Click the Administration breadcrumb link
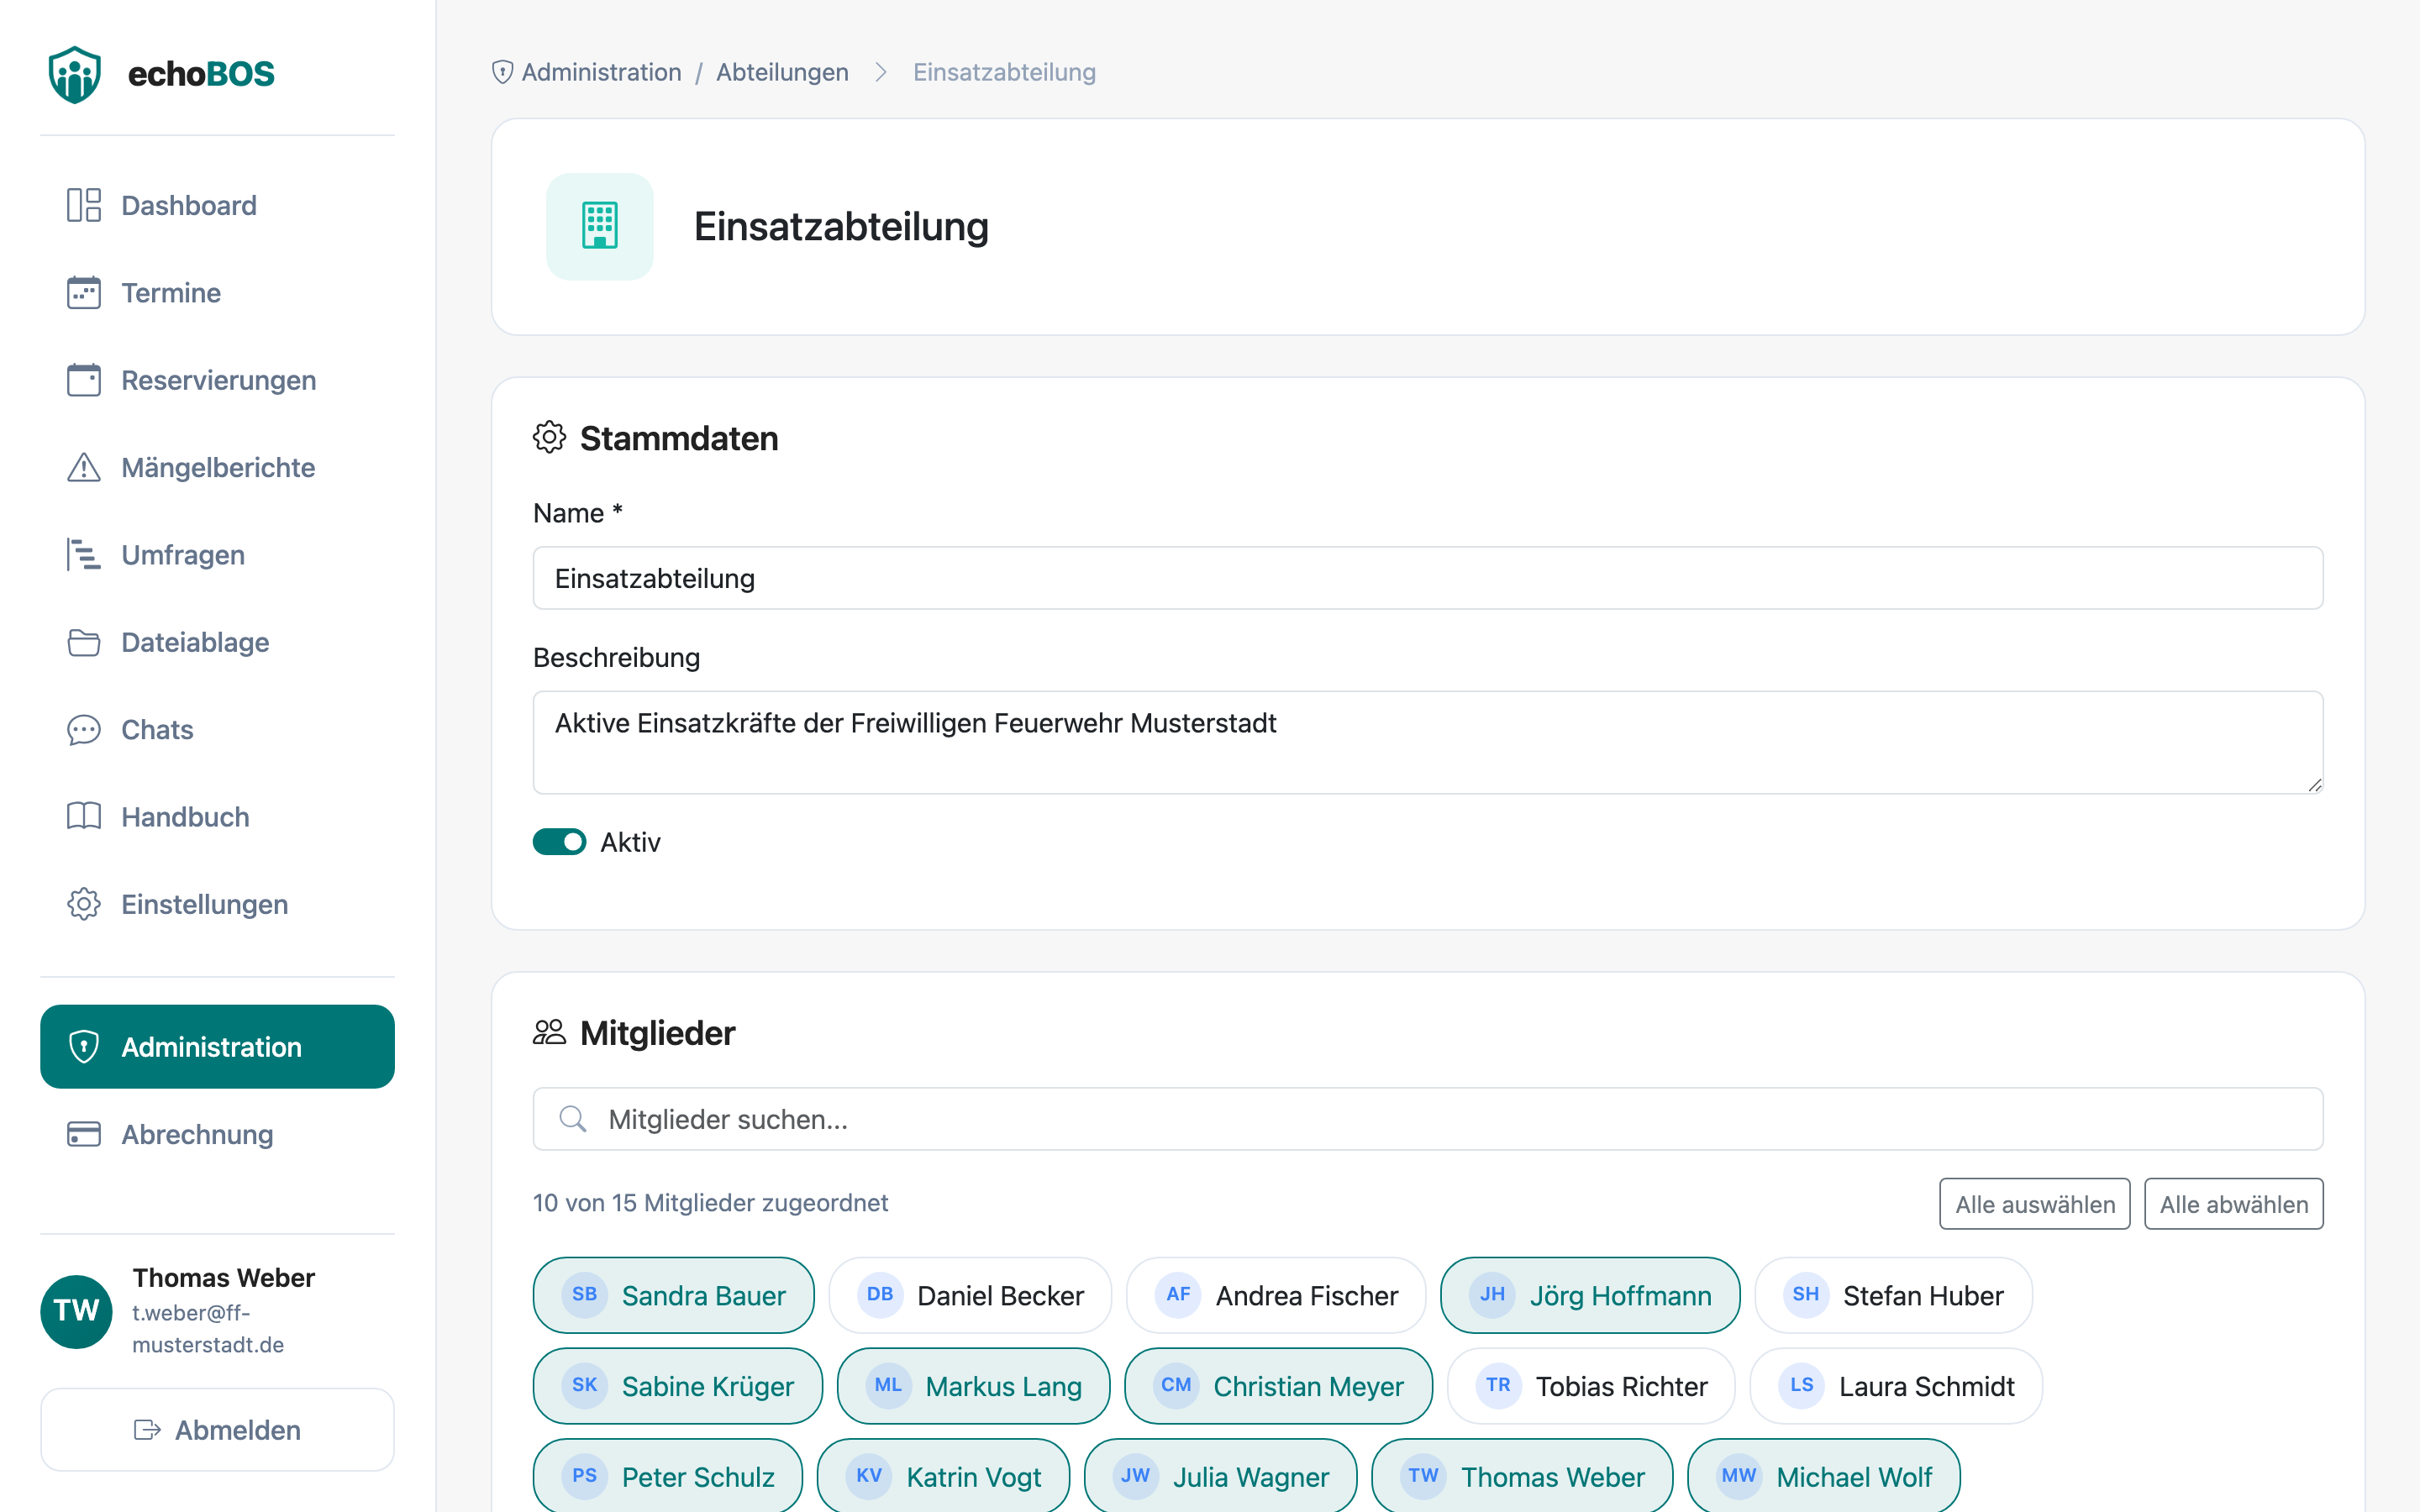The width and height of the screenshot is (2420, 1512). [x=601, y=72]
